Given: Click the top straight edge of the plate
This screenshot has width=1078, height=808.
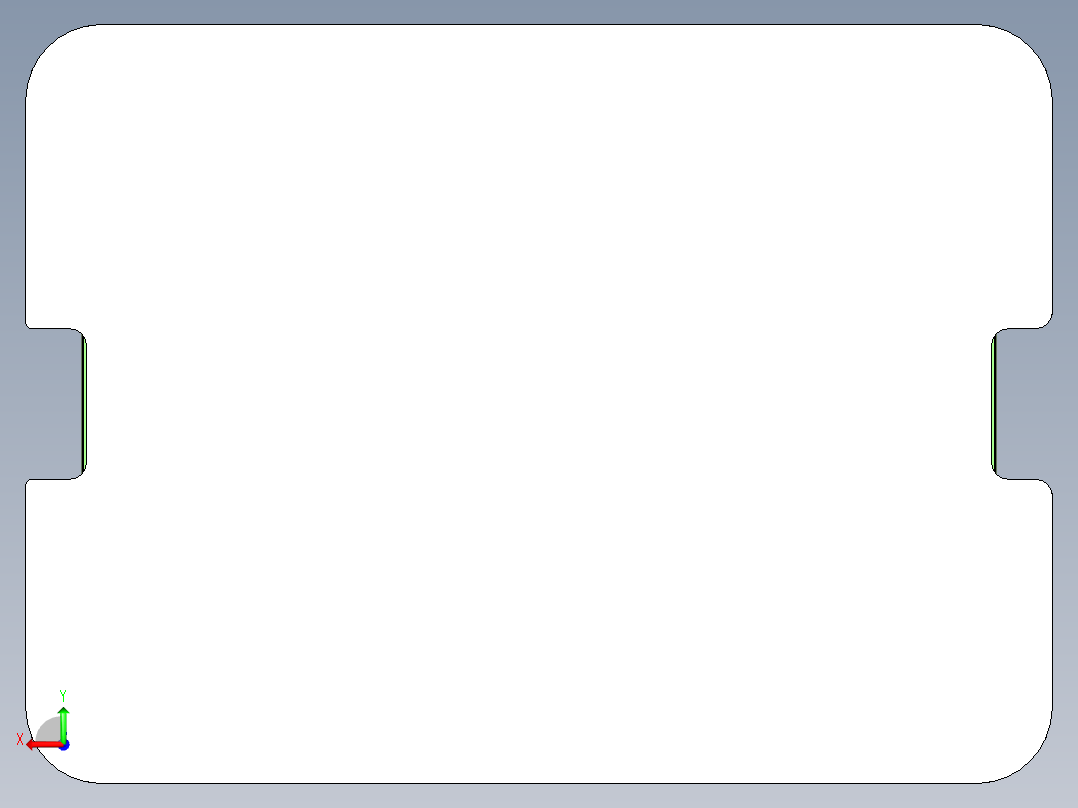Looking at the screenshot, I should click(x=539, y=25).
